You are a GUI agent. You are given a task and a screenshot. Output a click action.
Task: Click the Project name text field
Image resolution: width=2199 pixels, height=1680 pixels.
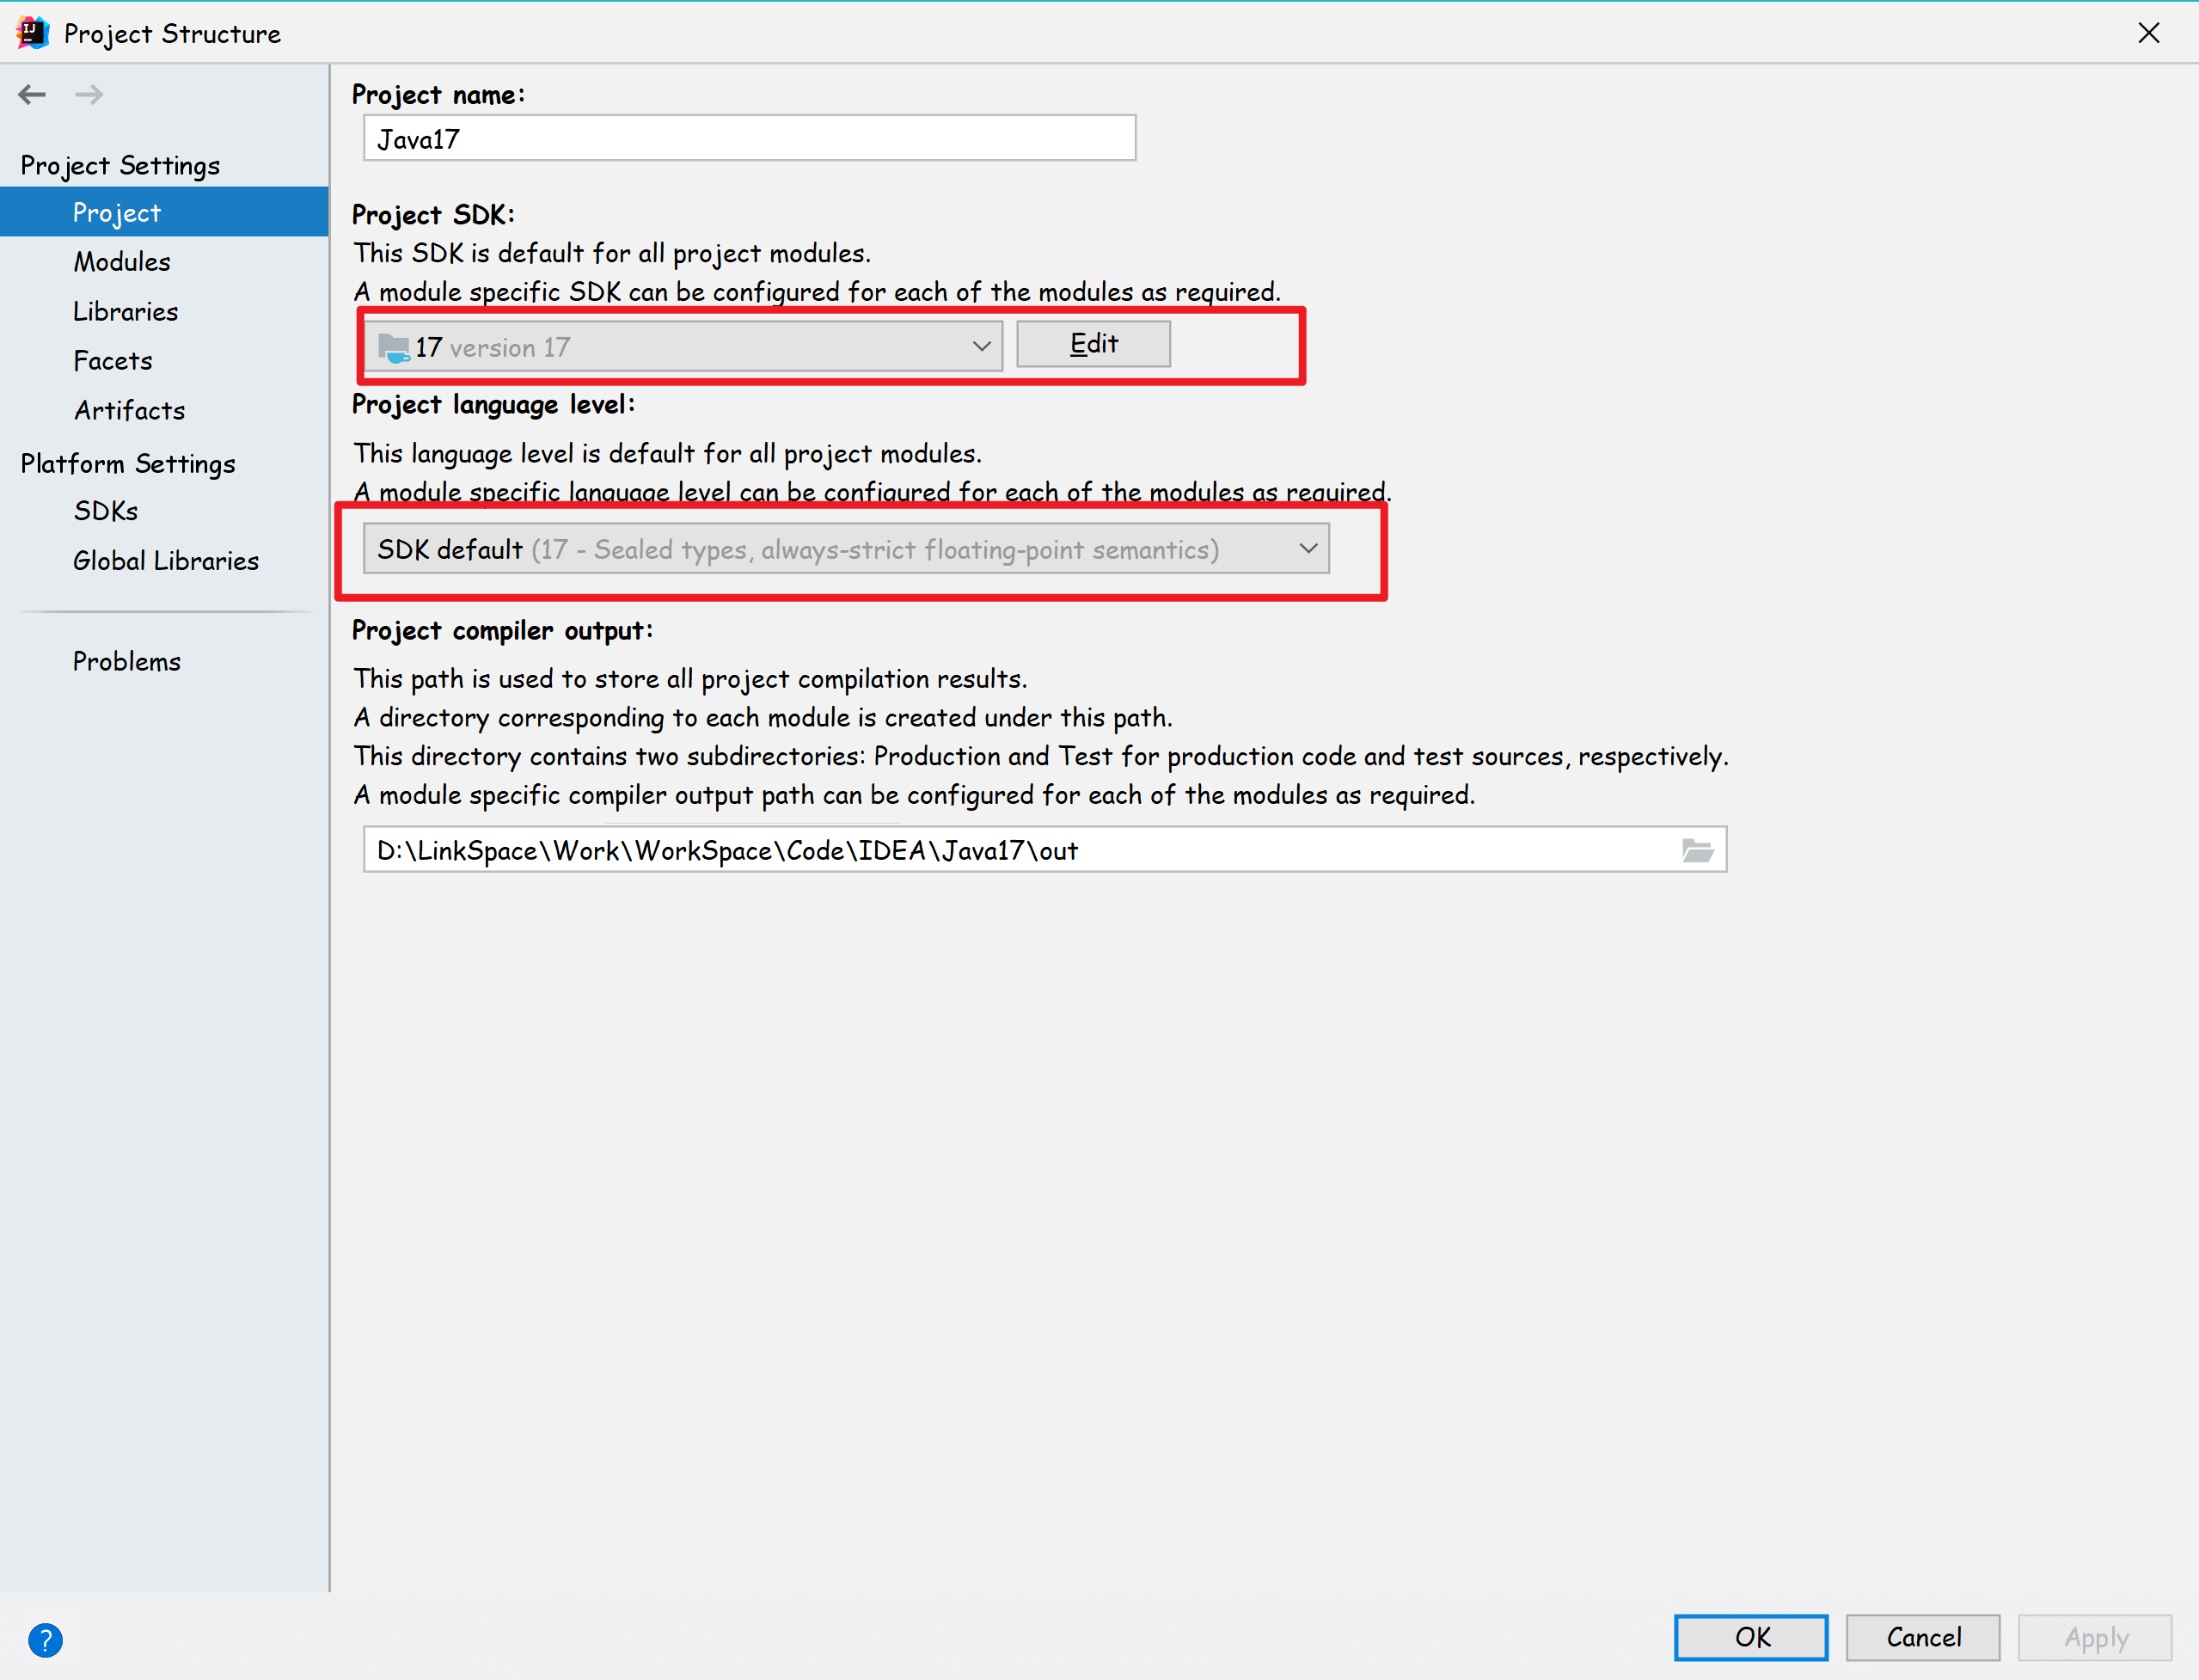(x=749, y=138)
